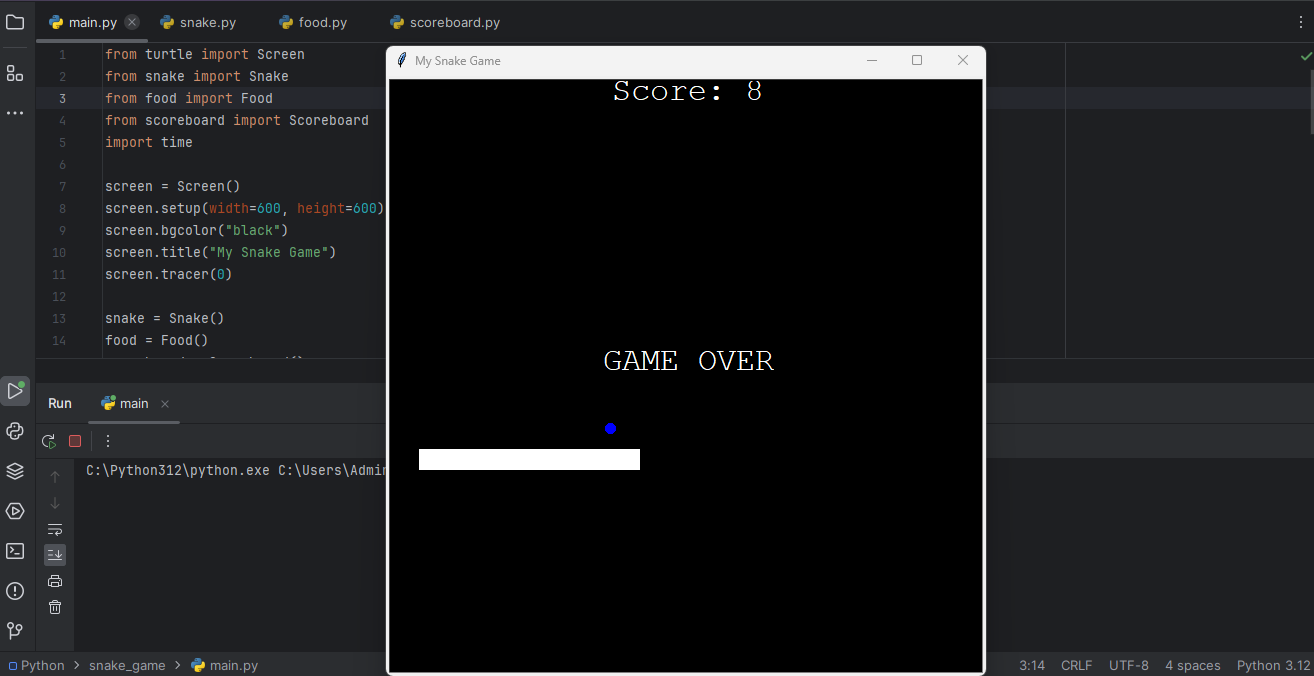Rerun the main script
The image size is (1314, 676).
[49, 441]
